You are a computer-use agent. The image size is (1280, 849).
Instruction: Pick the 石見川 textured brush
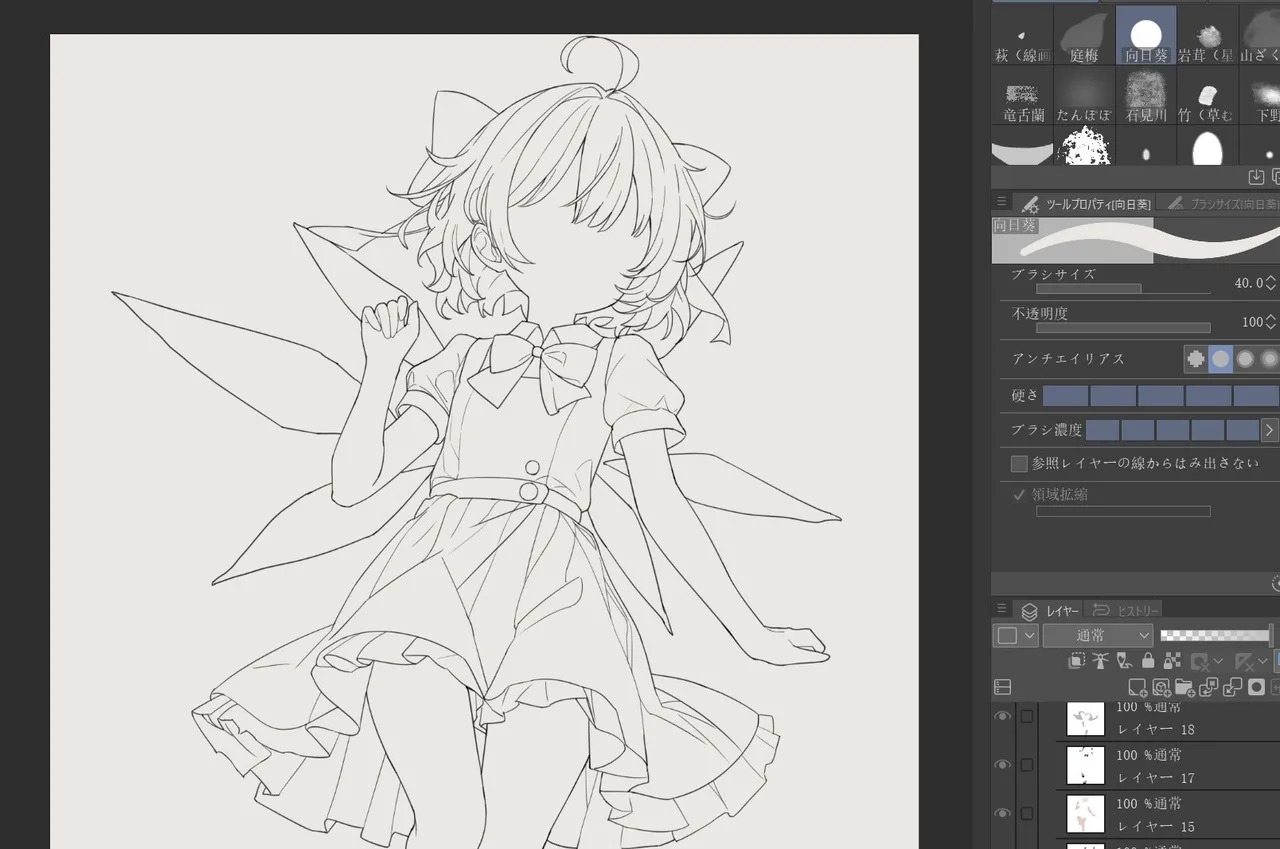pyautogui.click(x=1145, y=96)
